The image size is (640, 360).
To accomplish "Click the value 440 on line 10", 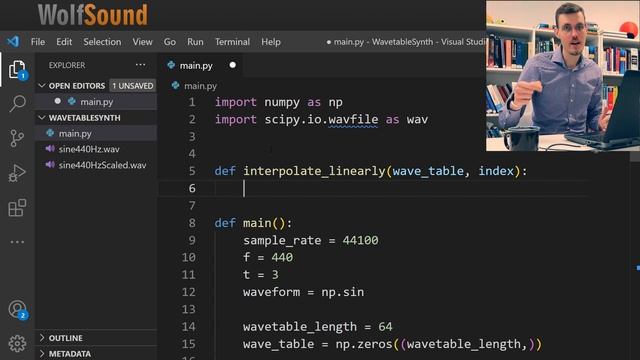I will [282, 257].
